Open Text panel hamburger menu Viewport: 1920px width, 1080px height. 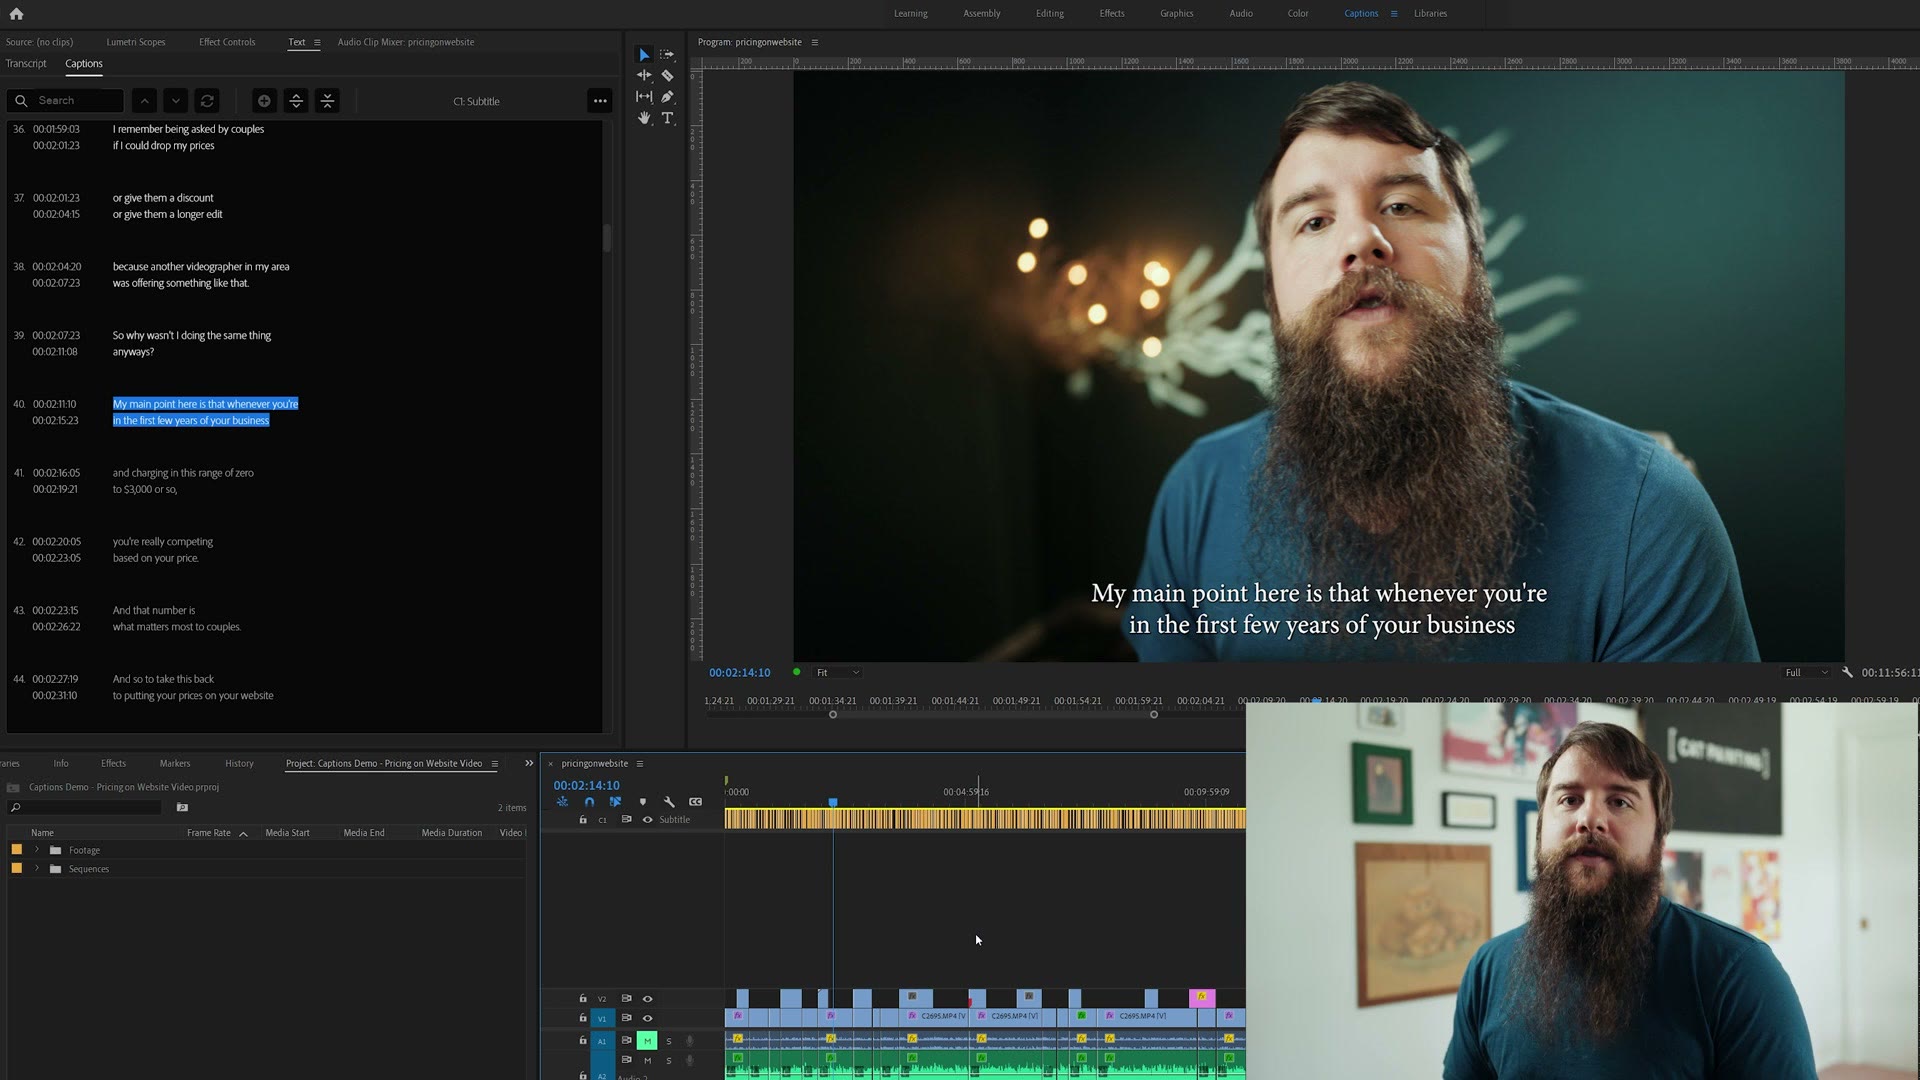coord(317,42)
